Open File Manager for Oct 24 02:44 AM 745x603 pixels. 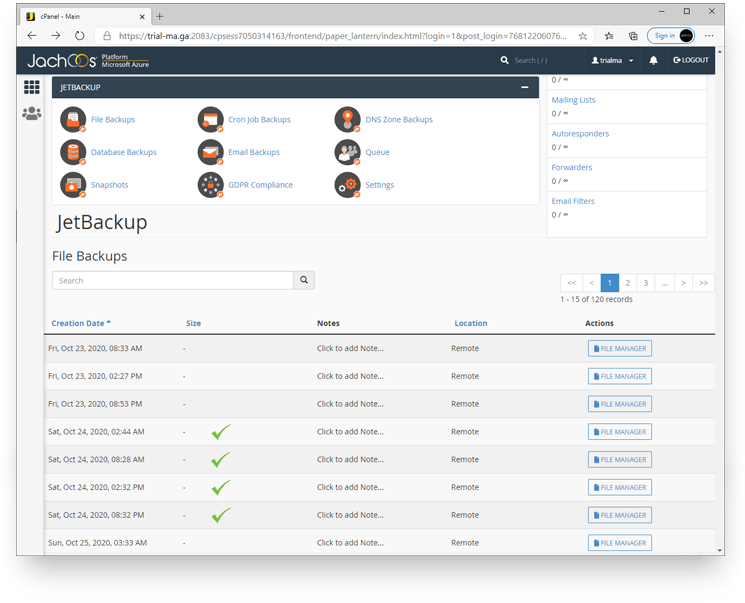(x=620, y=432)
